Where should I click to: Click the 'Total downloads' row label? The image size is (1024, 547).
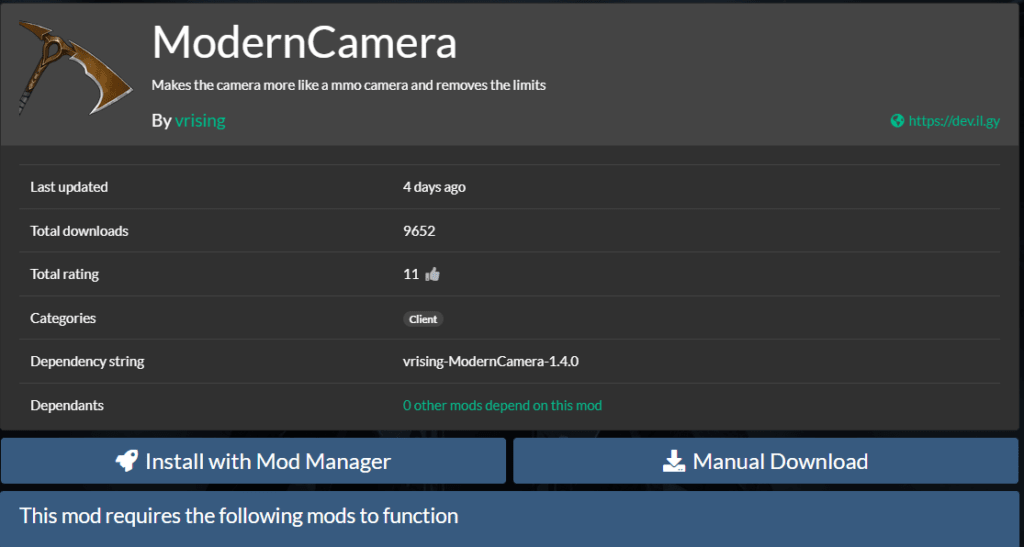pyautogui.click(x=79, y=231)
